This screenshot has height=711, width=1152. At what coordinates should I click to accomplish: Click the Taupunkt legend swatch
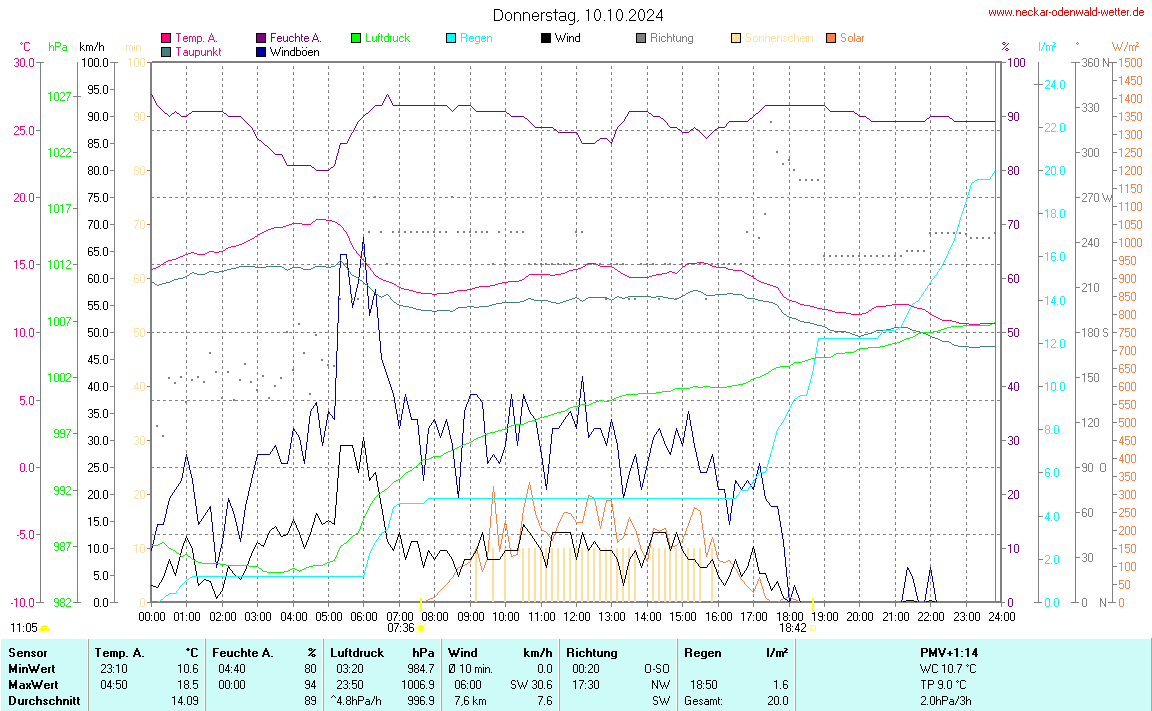[166, 51]
